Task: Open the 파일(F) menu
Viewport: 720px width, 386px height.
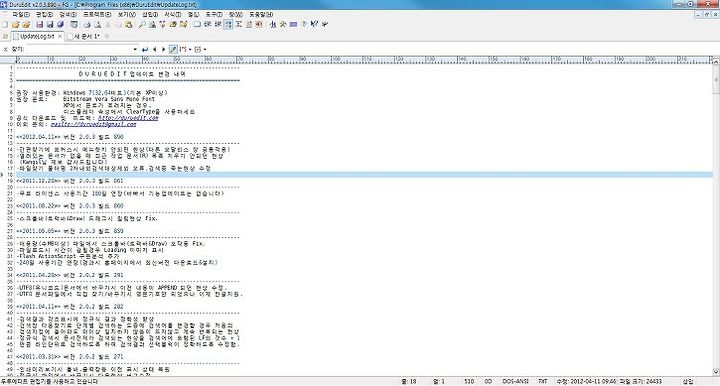Action: click(21, 14)
